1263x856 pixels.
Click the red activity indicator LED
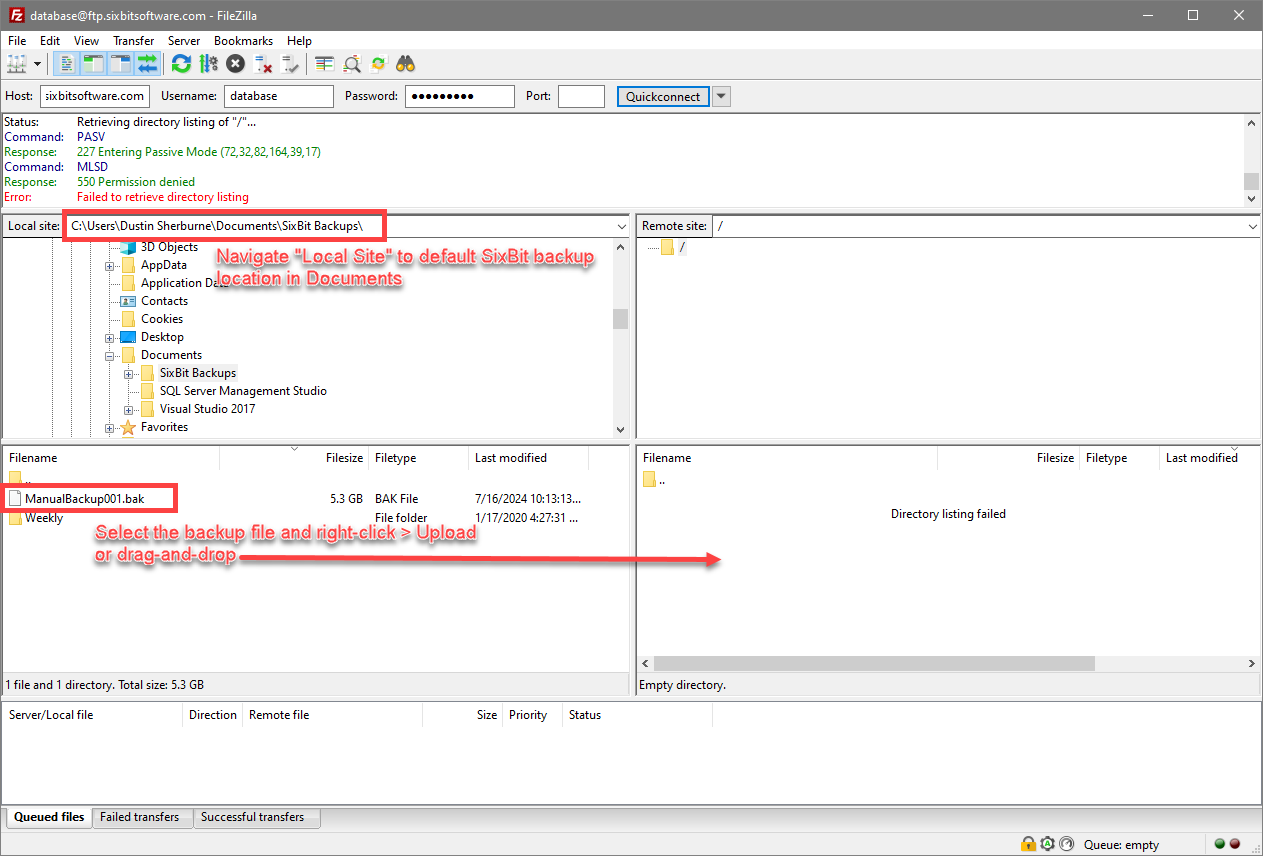point(1234,844)
